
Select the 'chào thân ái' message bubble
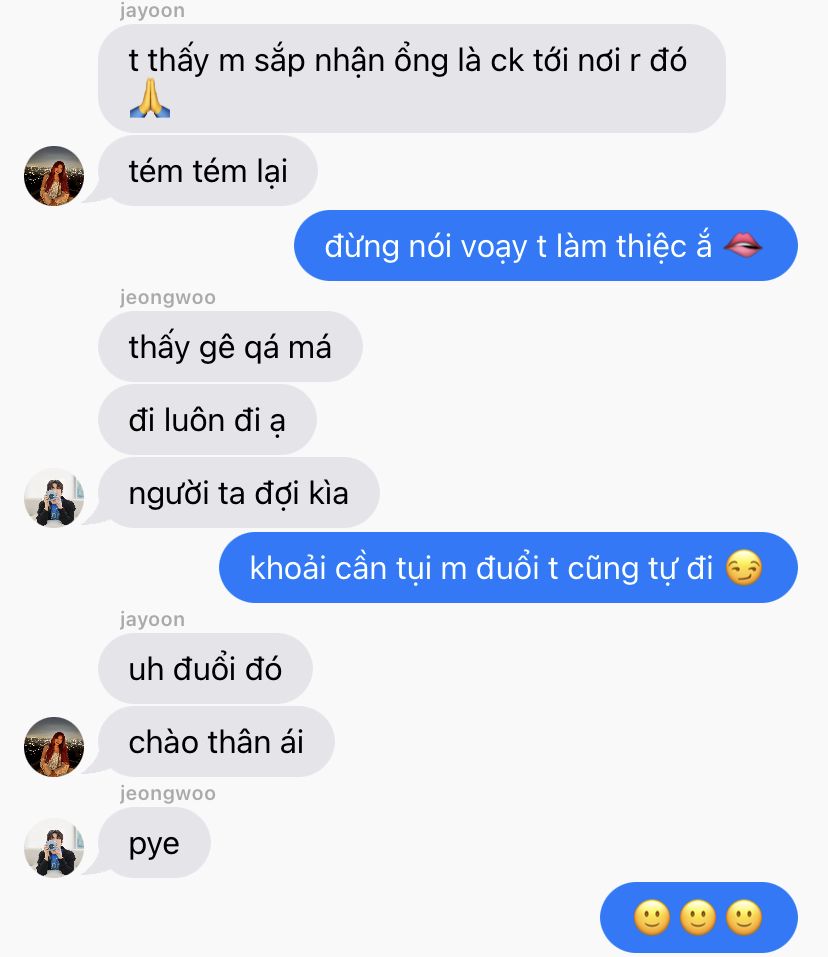[216, 742]
